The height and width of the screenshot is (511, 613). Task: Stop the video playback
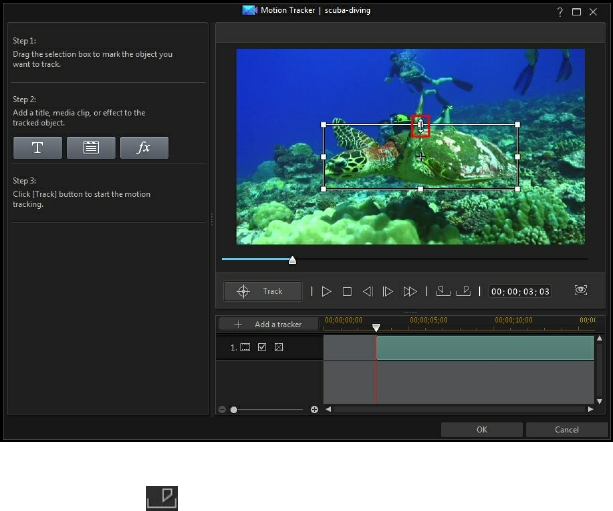tap(347, 292)
